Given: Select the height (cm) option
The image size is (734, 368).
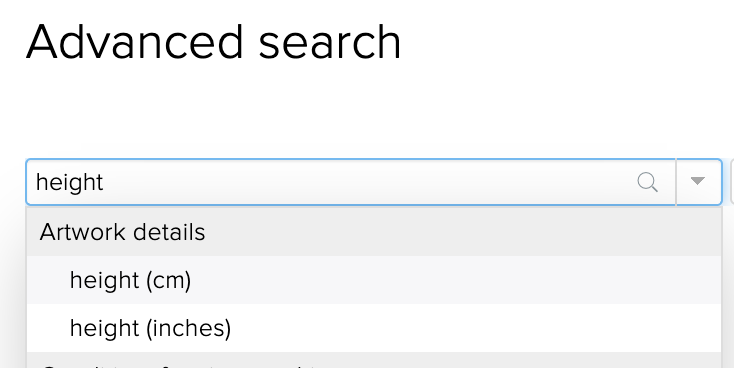Looking at the screenshot, I should (374, 280).
